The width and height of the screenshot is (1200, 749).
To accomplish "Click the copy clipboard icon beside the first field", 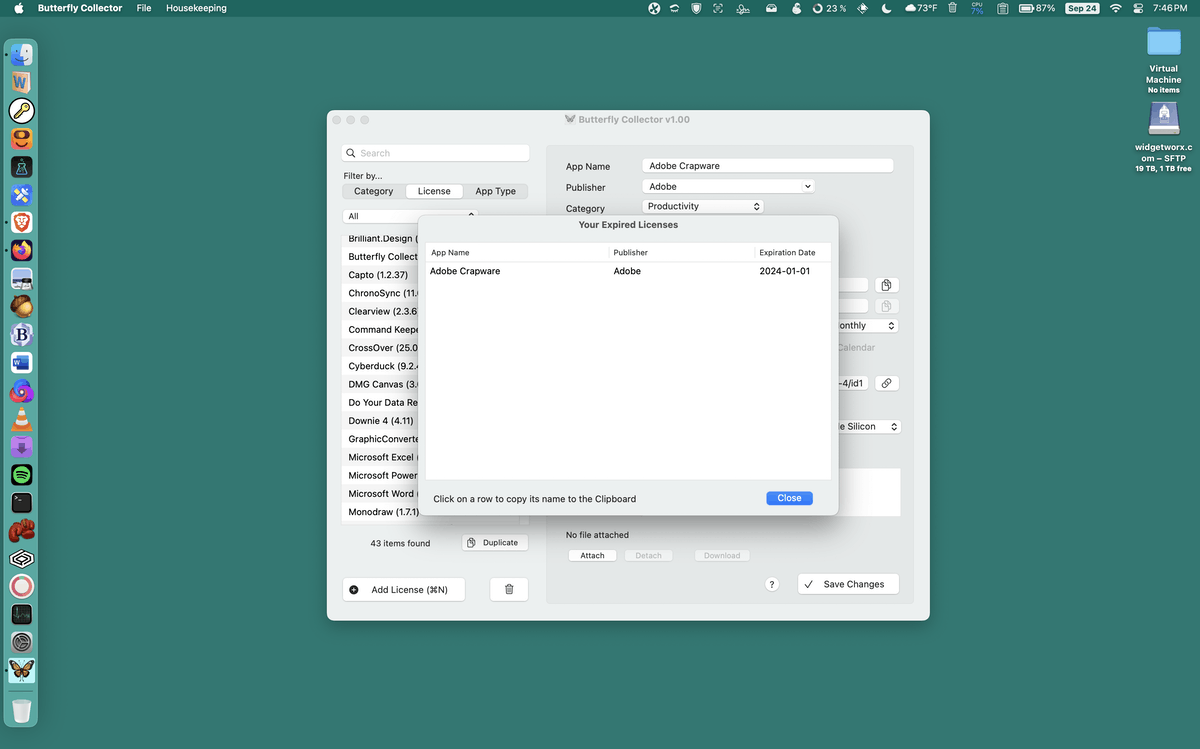I will pos(886,285).
